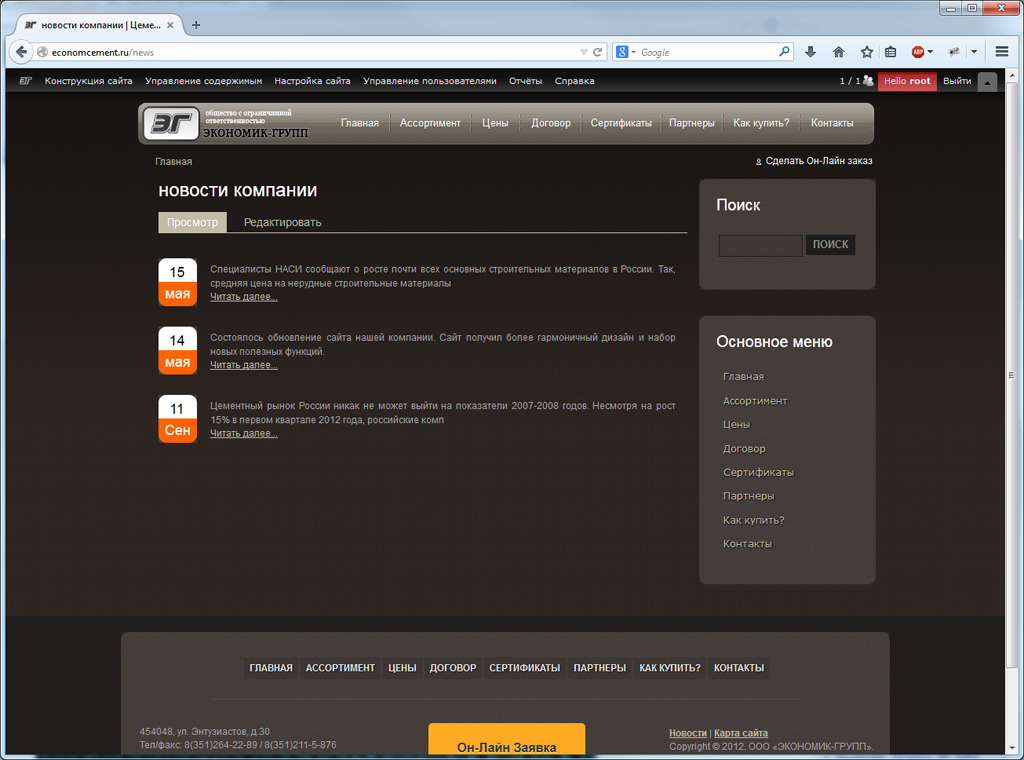1024x760 pixels.
Task: Click the orange Он-Лайн Заявка button
Action: tap(506, 746)
